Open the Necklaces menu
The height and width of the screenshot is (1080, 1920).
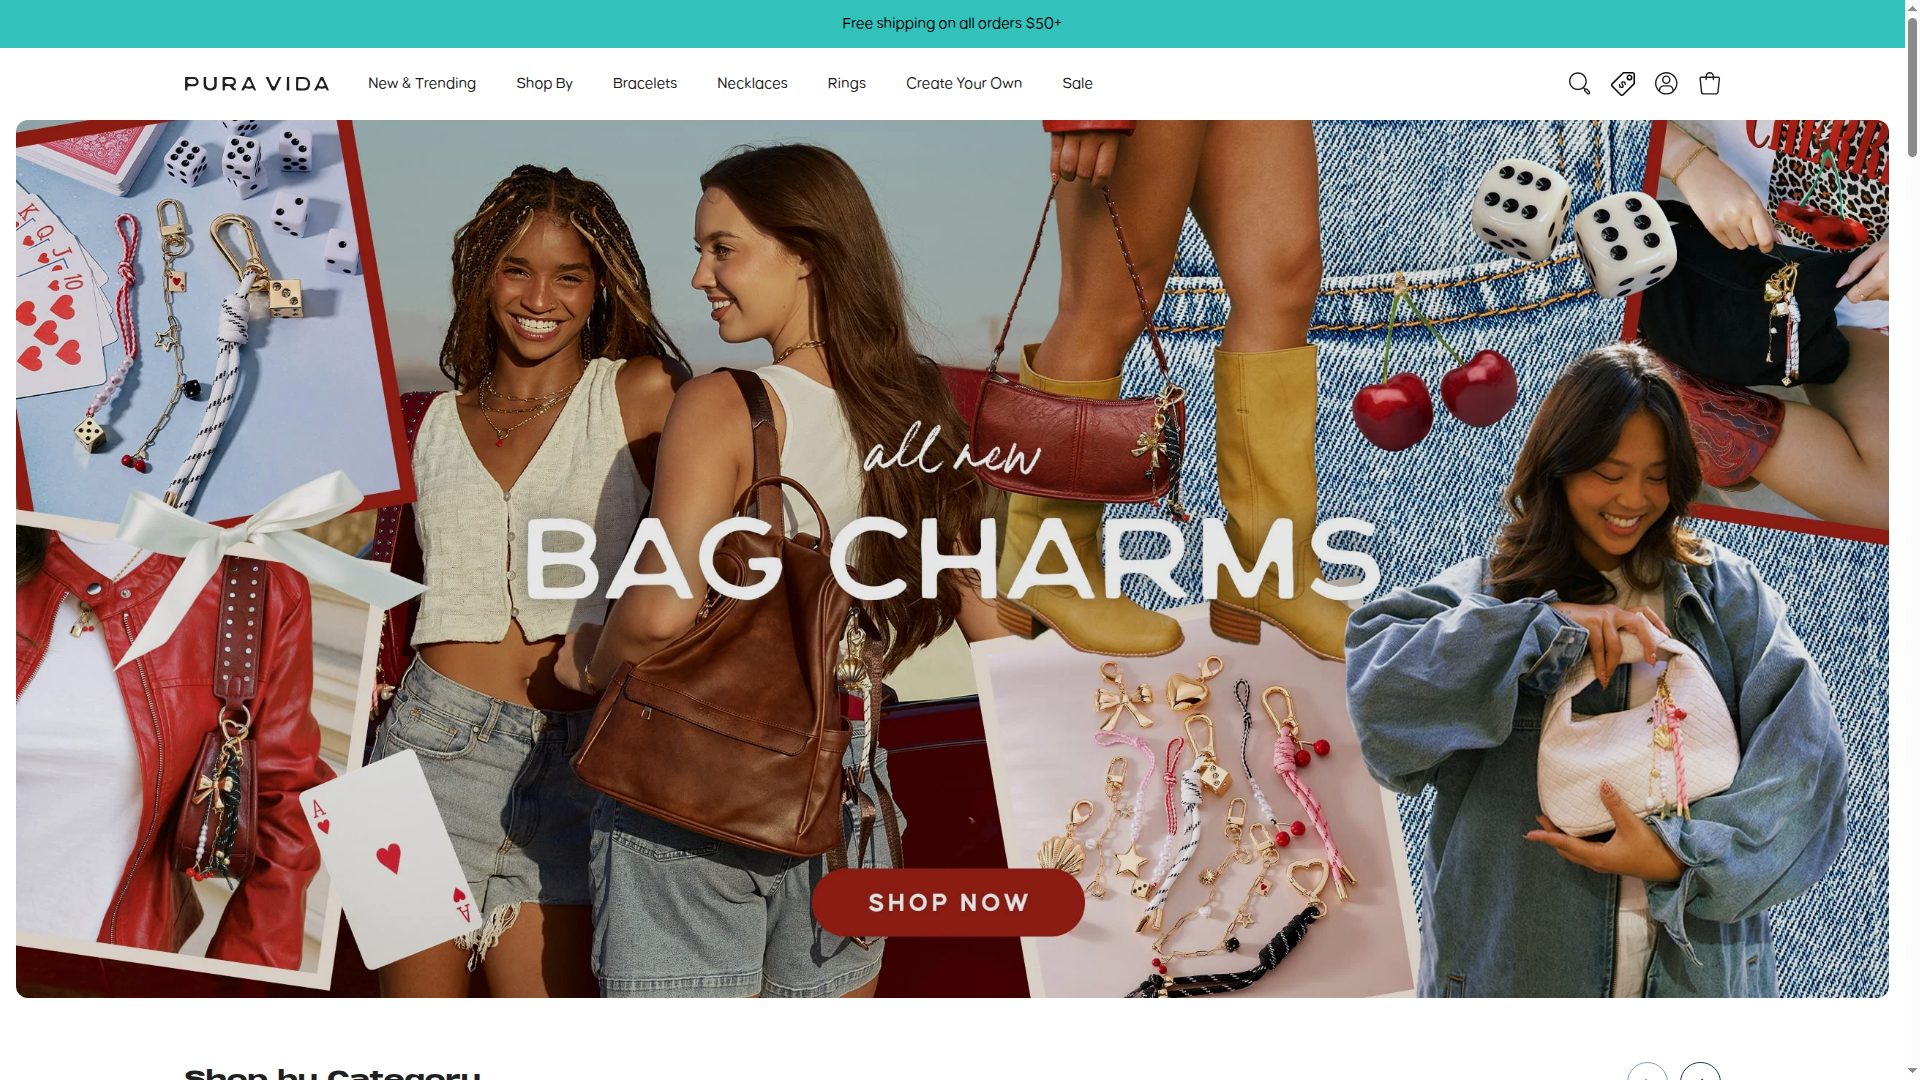tap(752, 83)
